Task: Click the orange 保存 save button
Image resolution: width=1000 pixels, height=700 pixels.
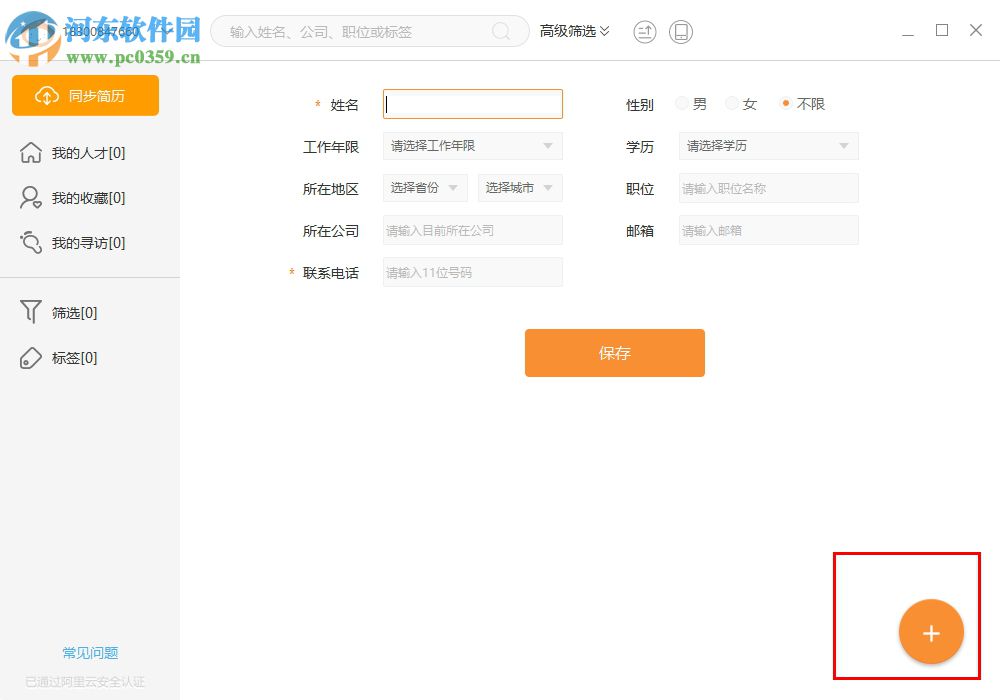Action: pos(614,352)
